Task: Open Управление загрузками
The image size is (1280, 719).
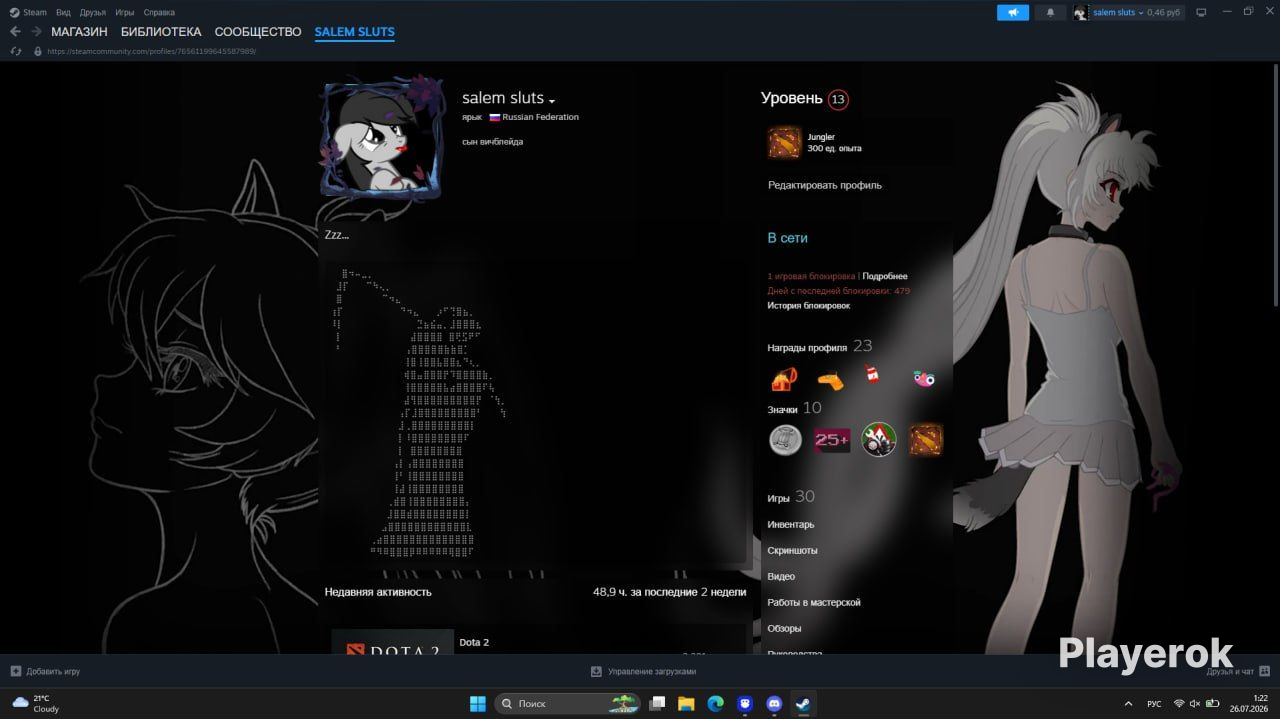Action: [x=651, y=671]
